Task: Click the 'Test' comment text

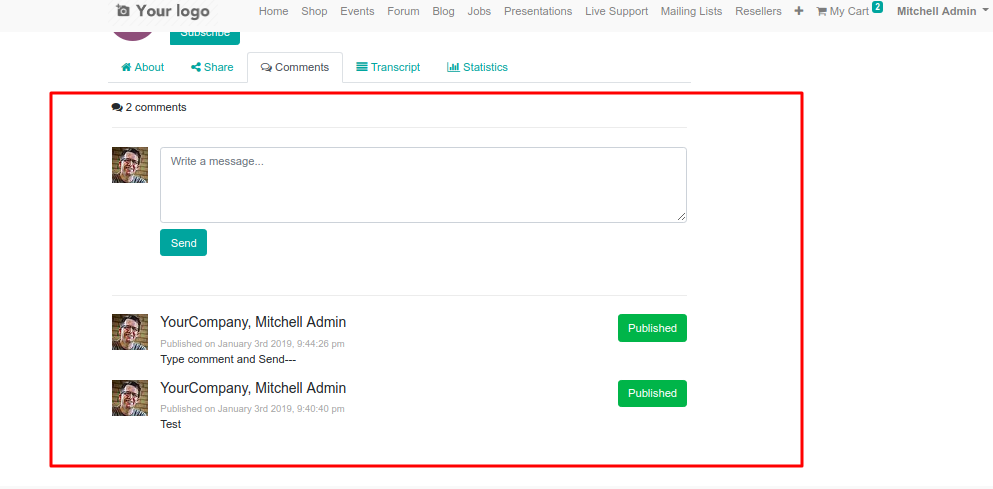Action: (x=170, y=424)
